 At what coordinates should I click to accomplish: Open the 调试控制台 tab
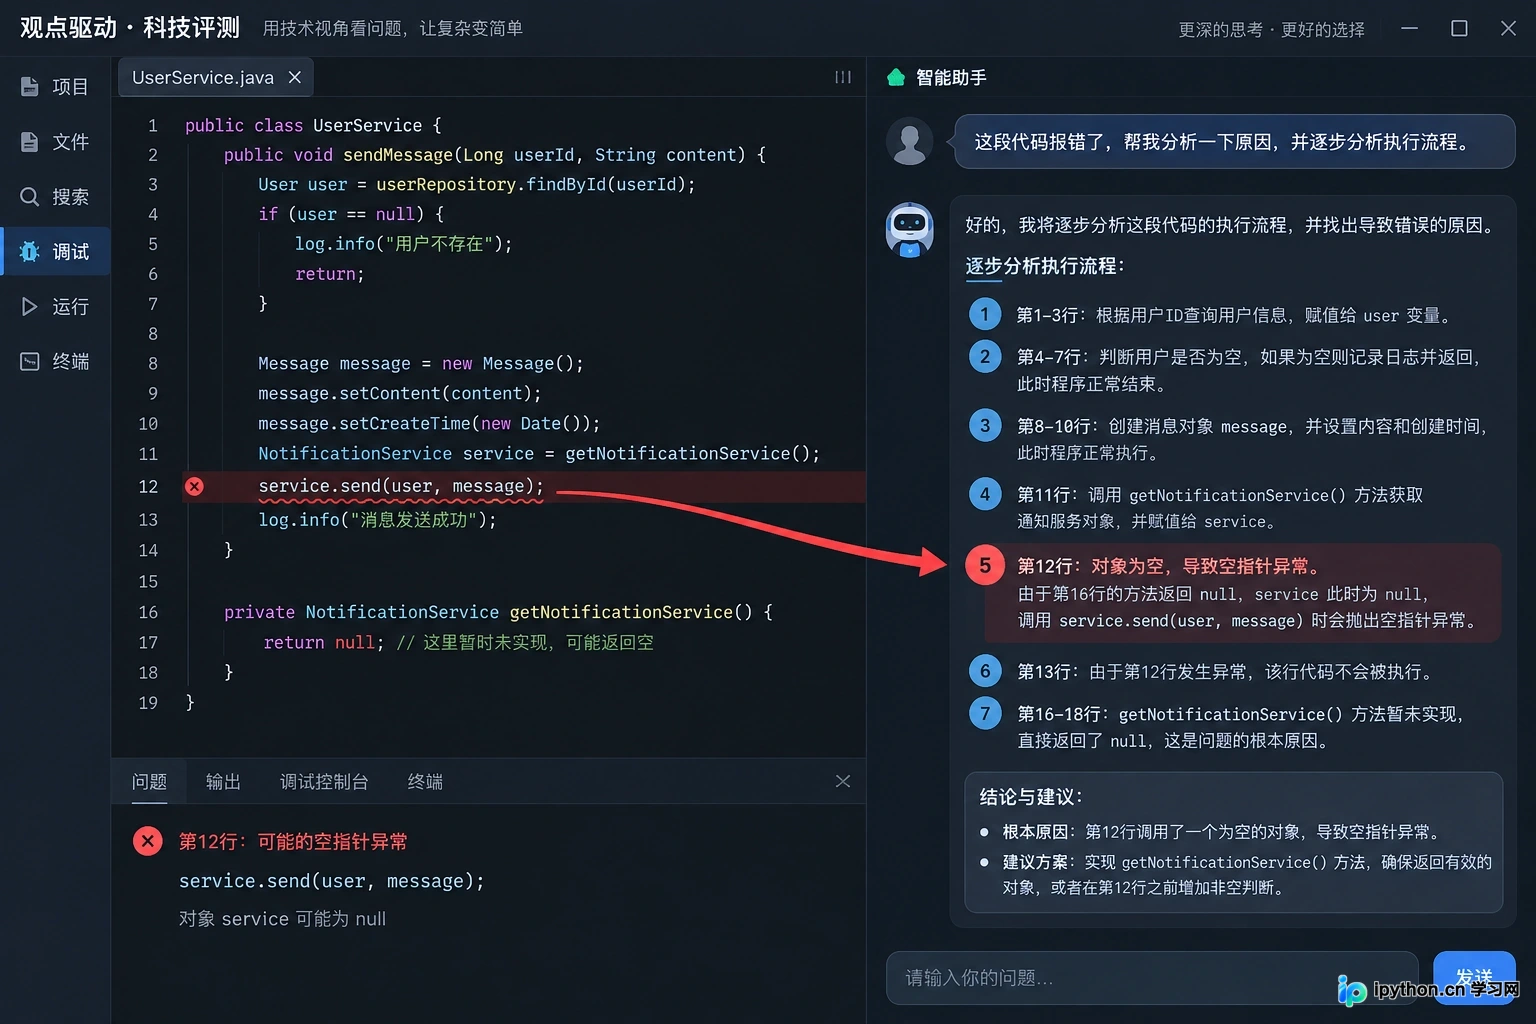point(324,782)
